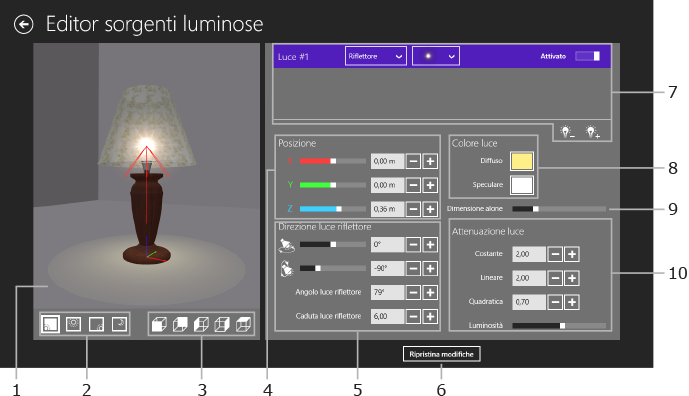The image size is (689, 396).
Task: Increase Caduta luce riflettore value
Action: [430, 316]
